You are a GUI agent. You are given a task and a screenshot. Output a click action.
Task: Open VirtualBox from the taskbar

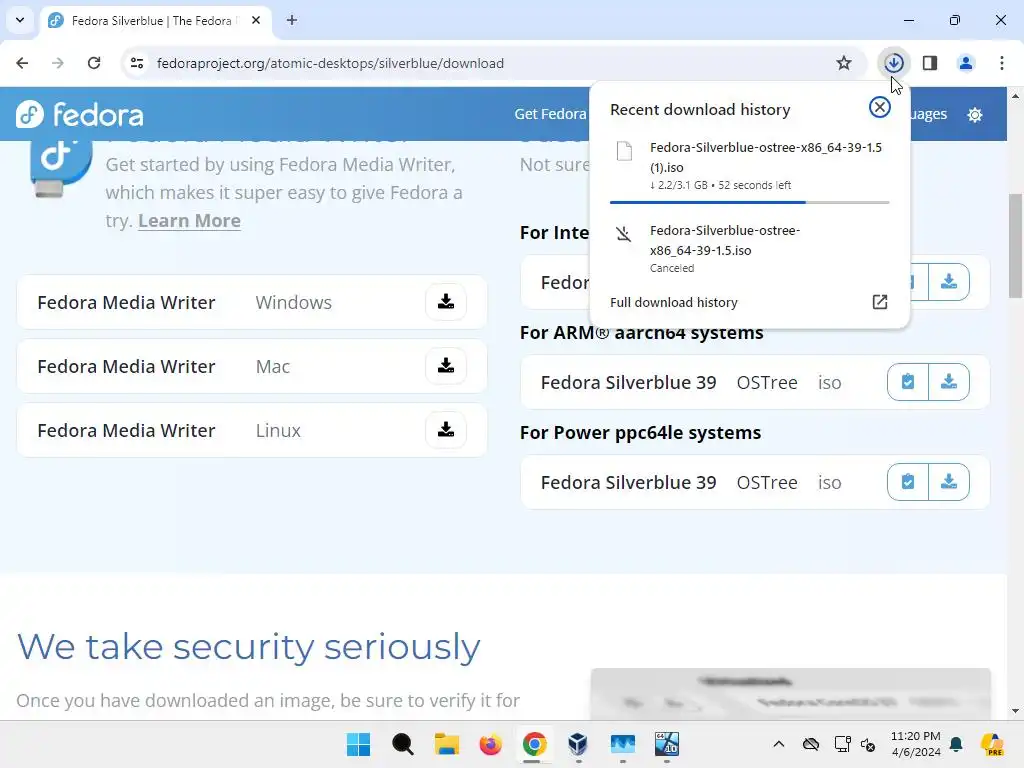coord(578,744)
